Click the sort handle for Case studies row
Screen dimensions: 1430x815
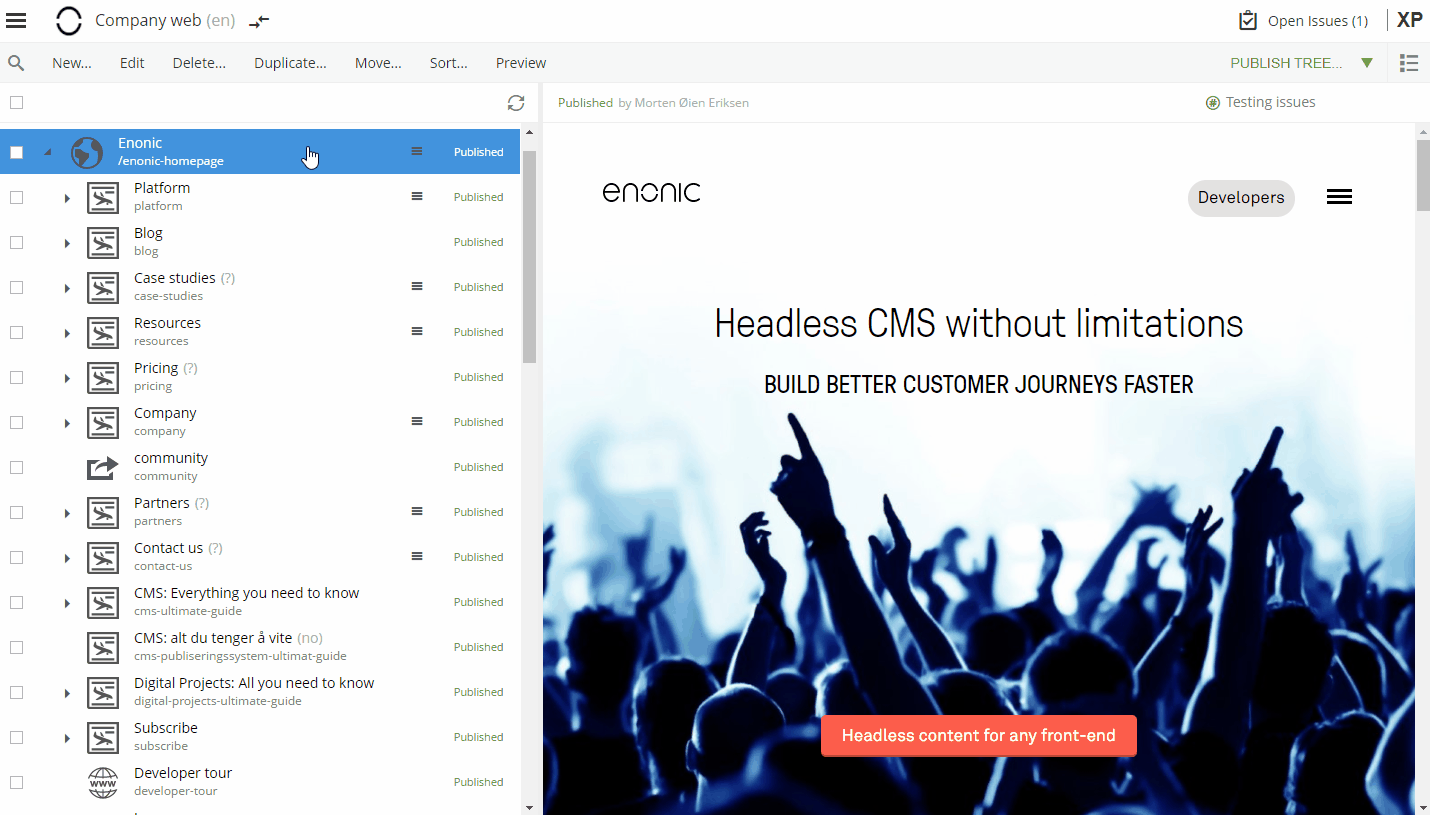pos(417,286)
